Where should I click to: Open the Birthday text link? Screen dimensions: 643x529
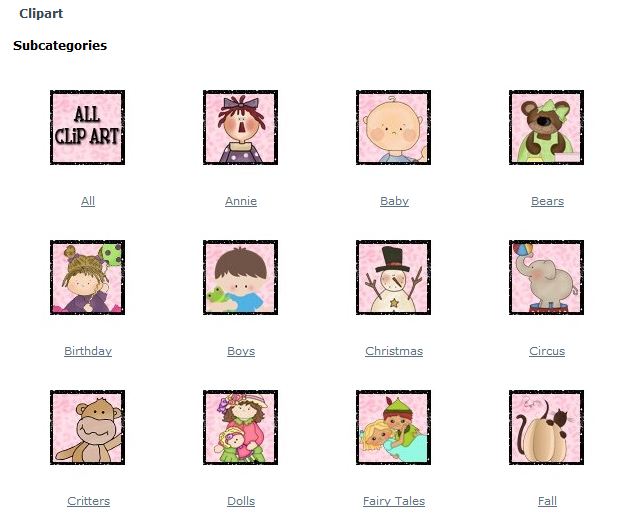[x=88, y=351]
